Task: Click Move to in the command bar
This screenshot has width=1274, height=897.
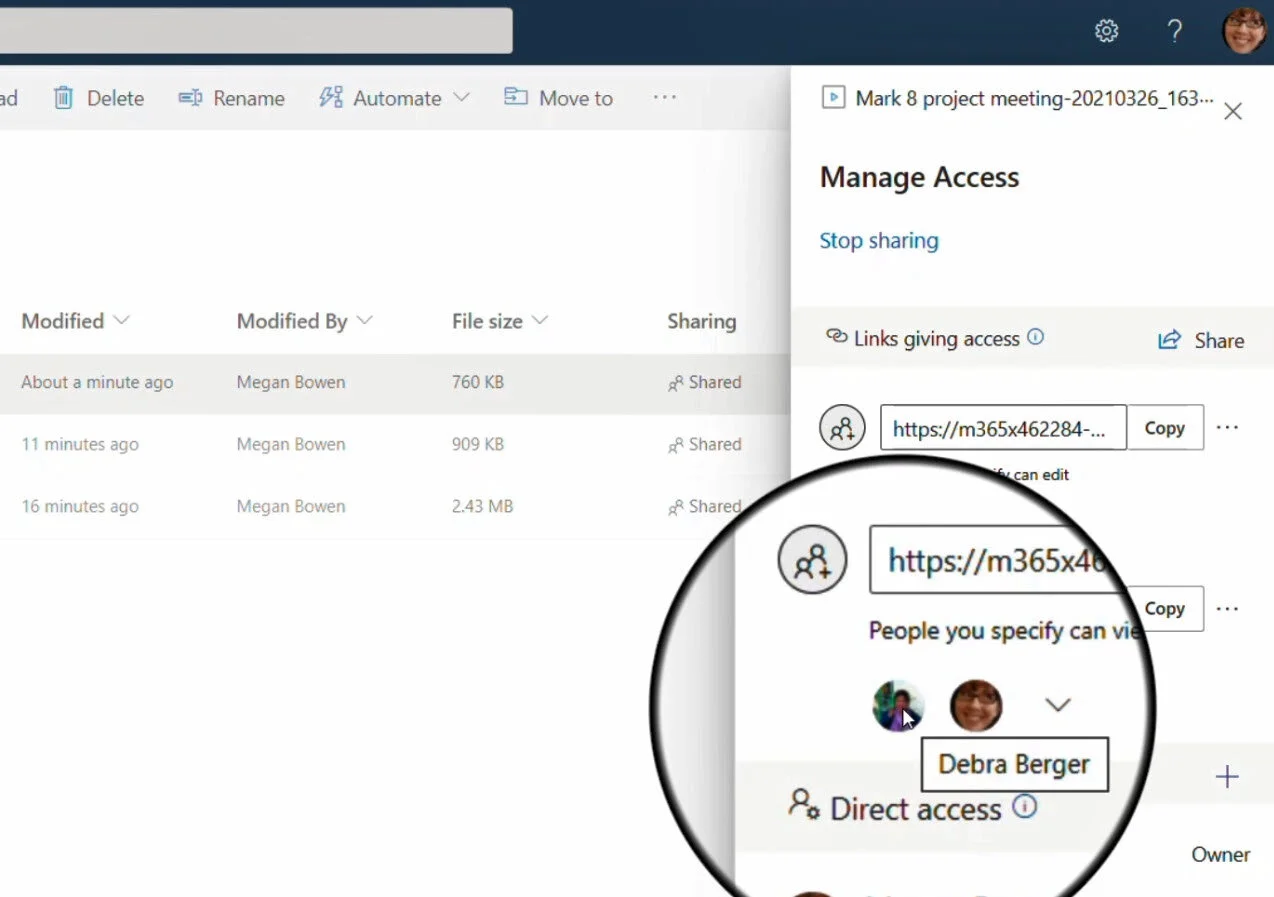Action: 558,98
